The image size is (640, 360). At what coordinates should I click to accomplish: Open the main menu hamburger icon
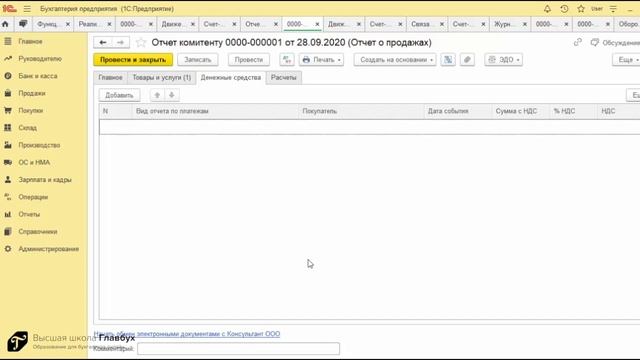tap(27, 9)
